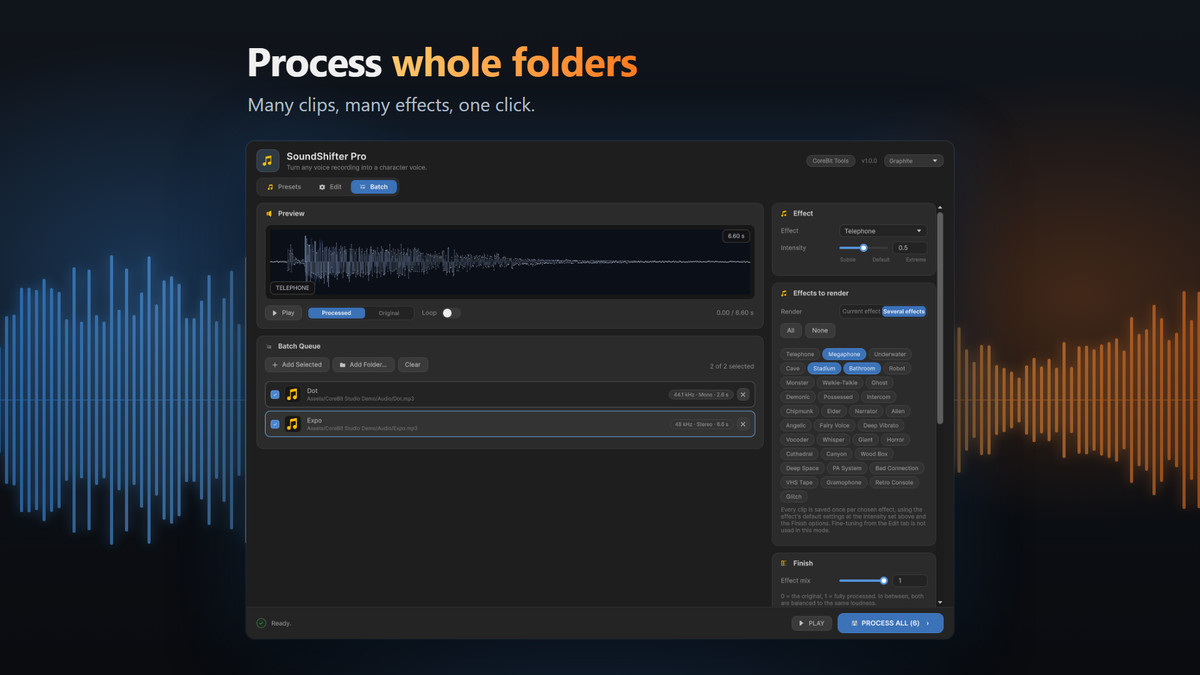Enable the Walkie-Talkie effect chip
The width and height of the screenshot is (1200, 675).
838,382
